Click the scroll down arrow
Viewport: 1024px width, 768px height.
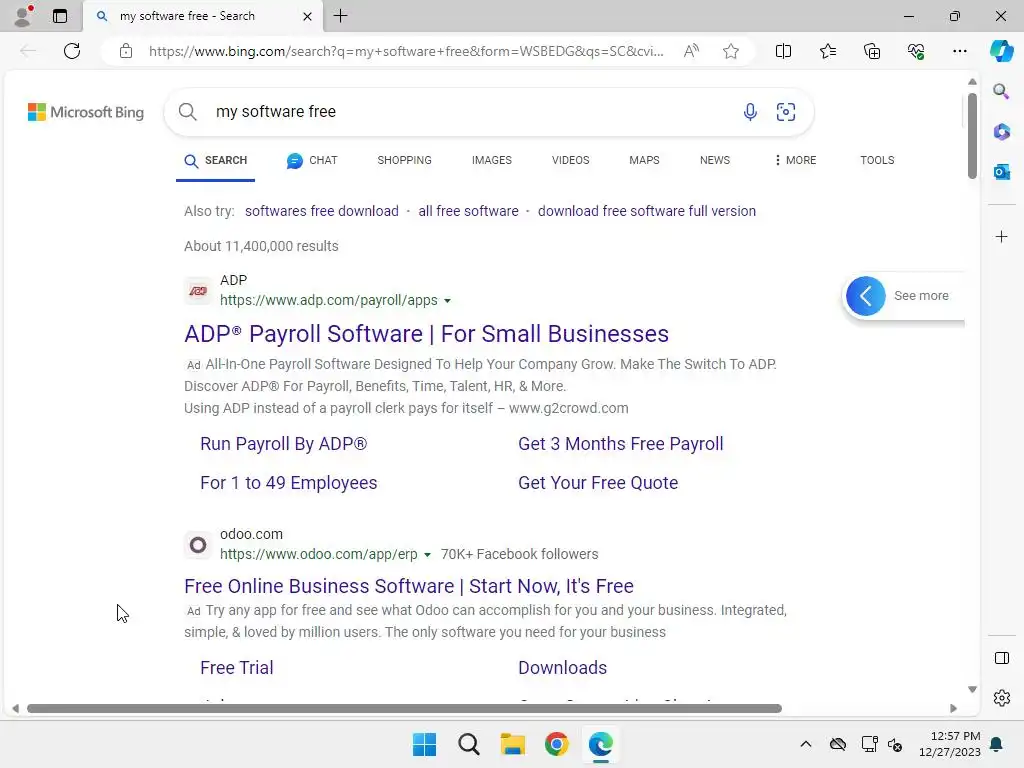(972, 690)
